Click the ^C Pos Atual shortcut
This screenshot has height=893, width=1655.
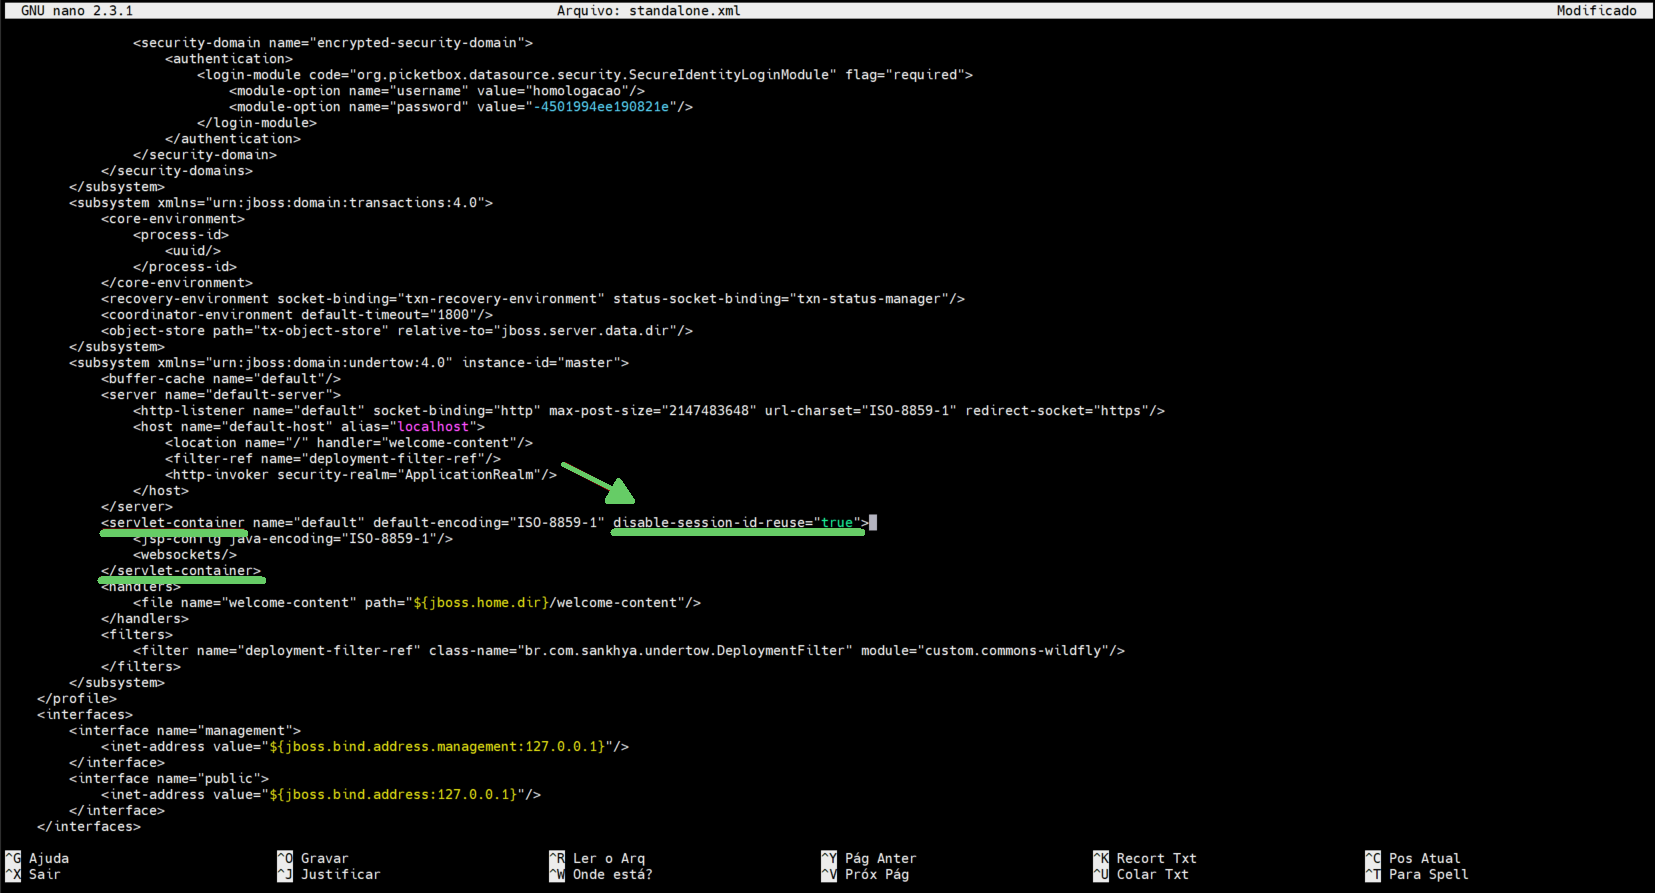click(x=1413, y=858)
